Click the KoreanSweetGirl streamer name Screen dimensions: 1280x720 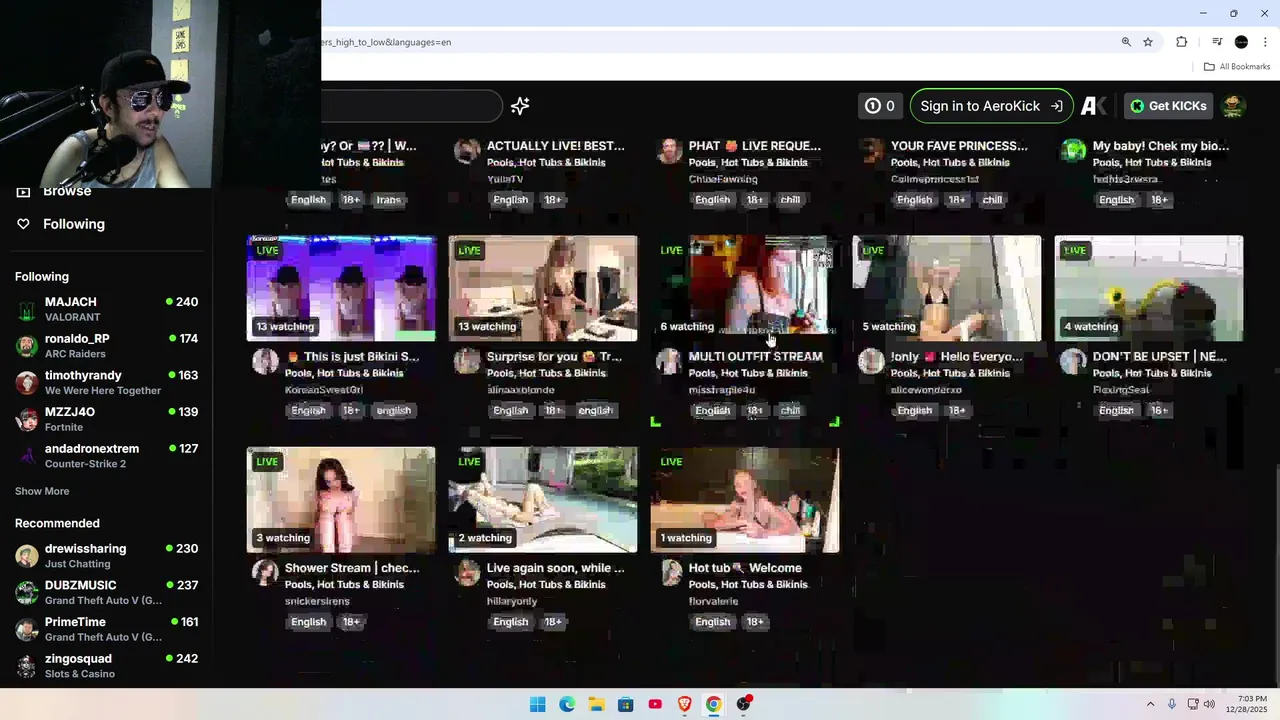(324, 390)
